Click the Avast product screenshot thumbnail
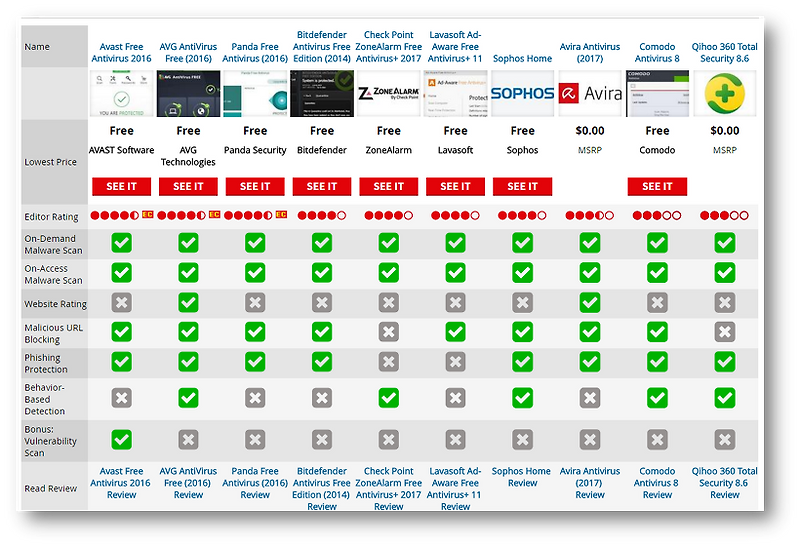 click(121, 93)
